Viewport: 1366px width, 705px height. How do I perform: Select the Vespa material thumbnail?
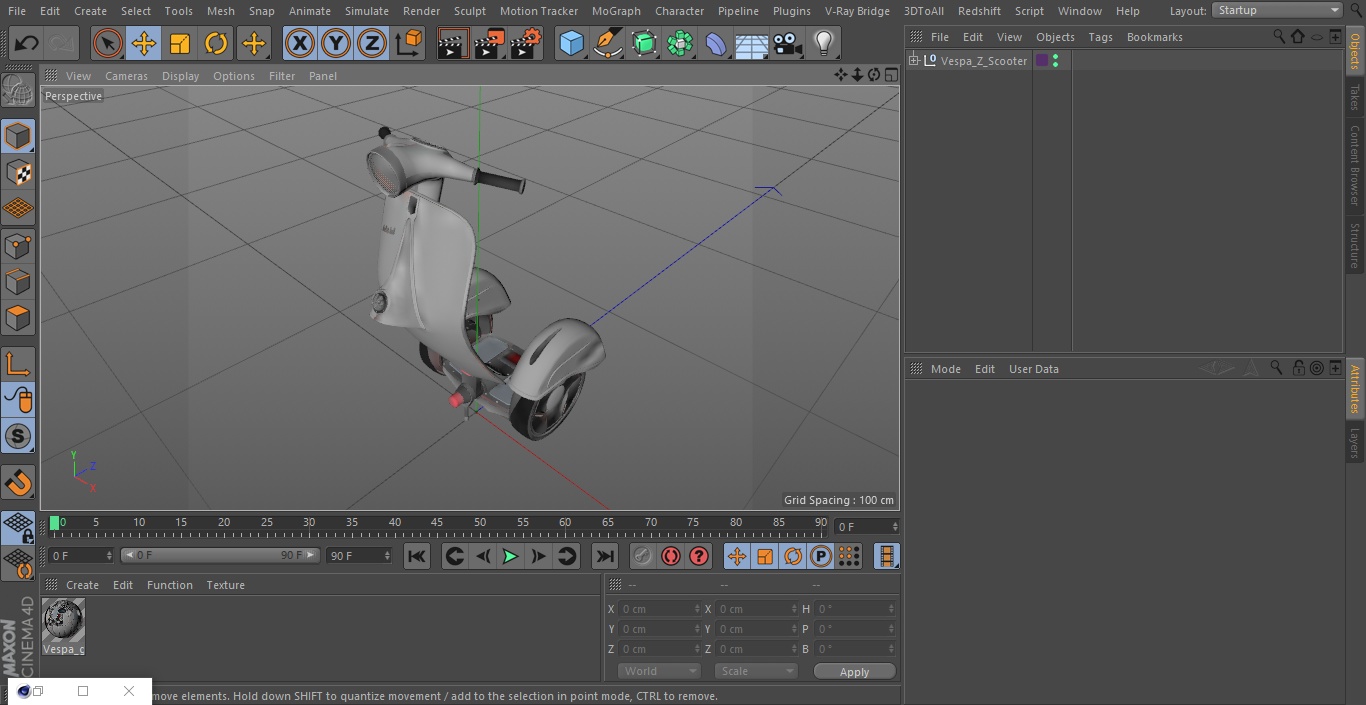[64, 621]
